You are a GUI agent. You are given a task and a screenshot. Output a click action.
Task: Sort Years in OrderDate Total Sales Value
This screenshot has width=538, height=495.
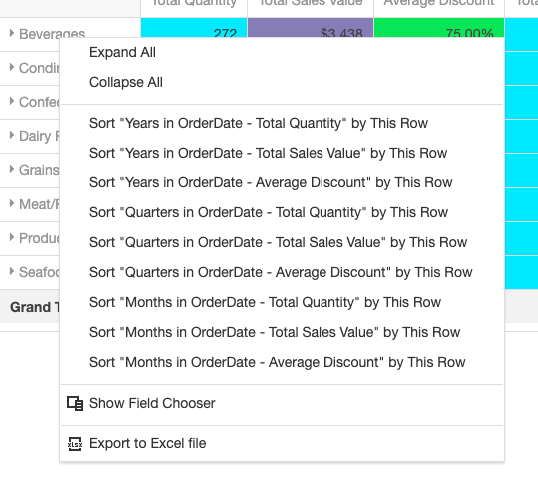tap(282, 153)
